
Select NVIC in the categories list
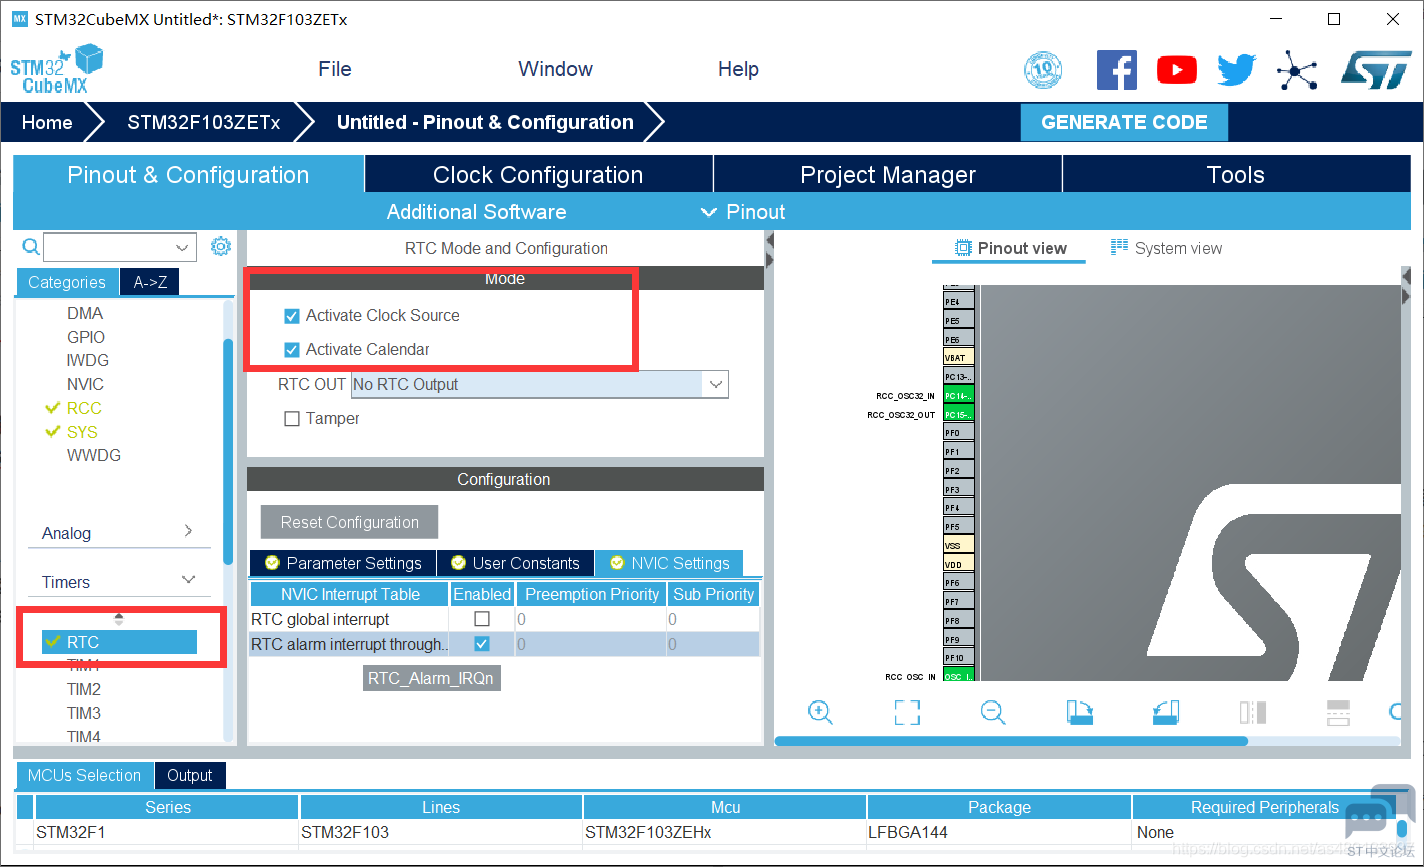(x=85, y=384)
